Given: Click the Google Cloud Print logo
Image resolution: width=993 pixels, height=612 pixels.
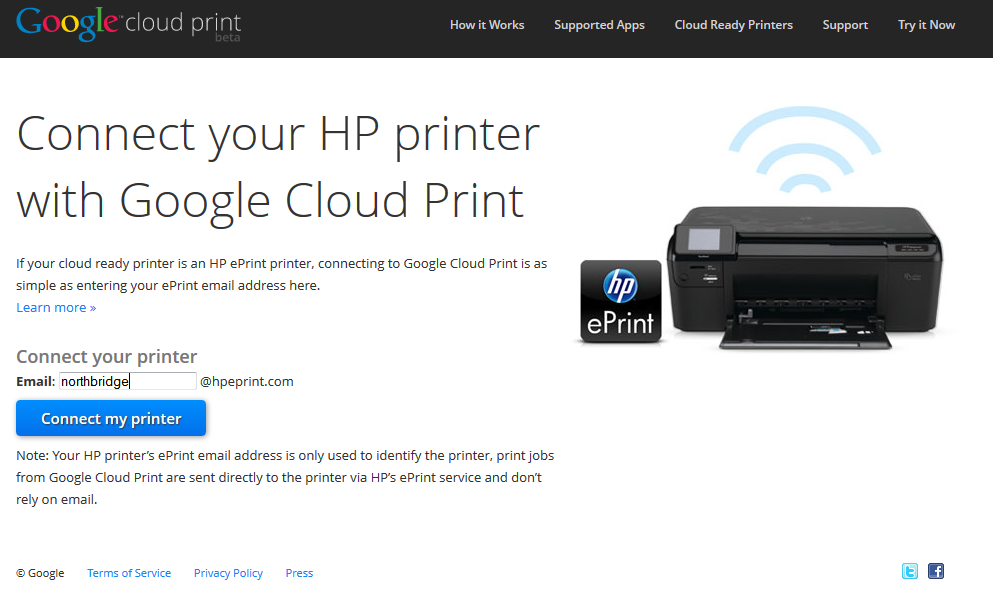Looking at the screenshot, I should coord(129,25).
